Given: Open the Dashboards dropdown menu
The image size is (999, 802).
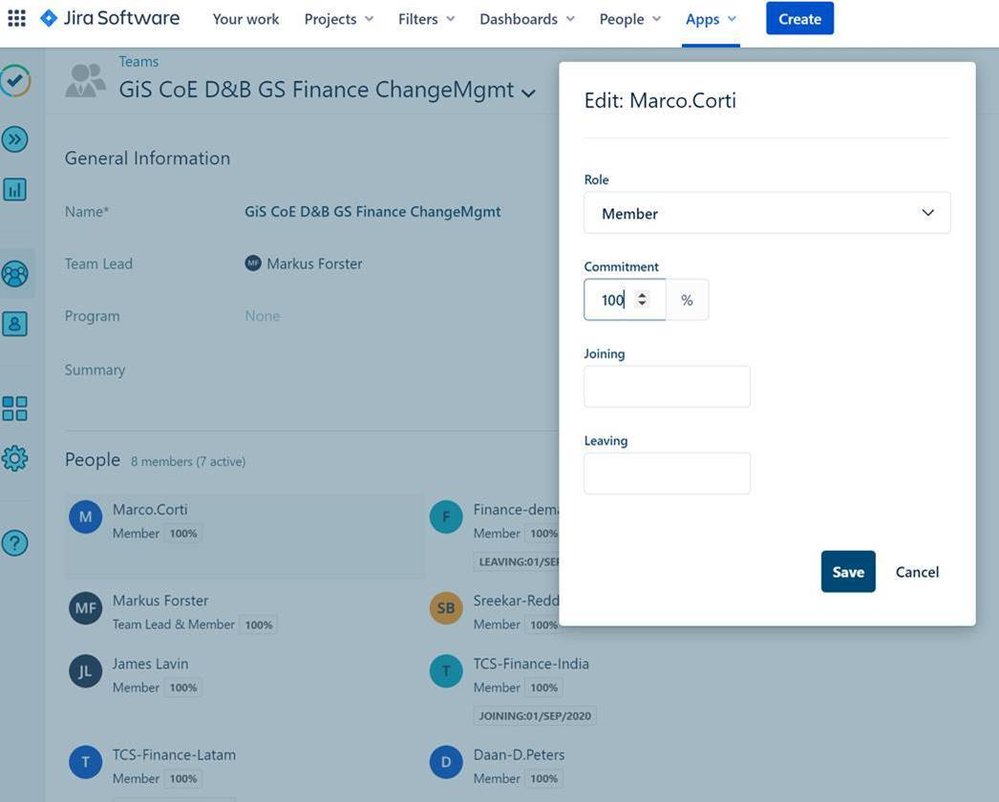Looking at the screenshot, I should [527, 19].
